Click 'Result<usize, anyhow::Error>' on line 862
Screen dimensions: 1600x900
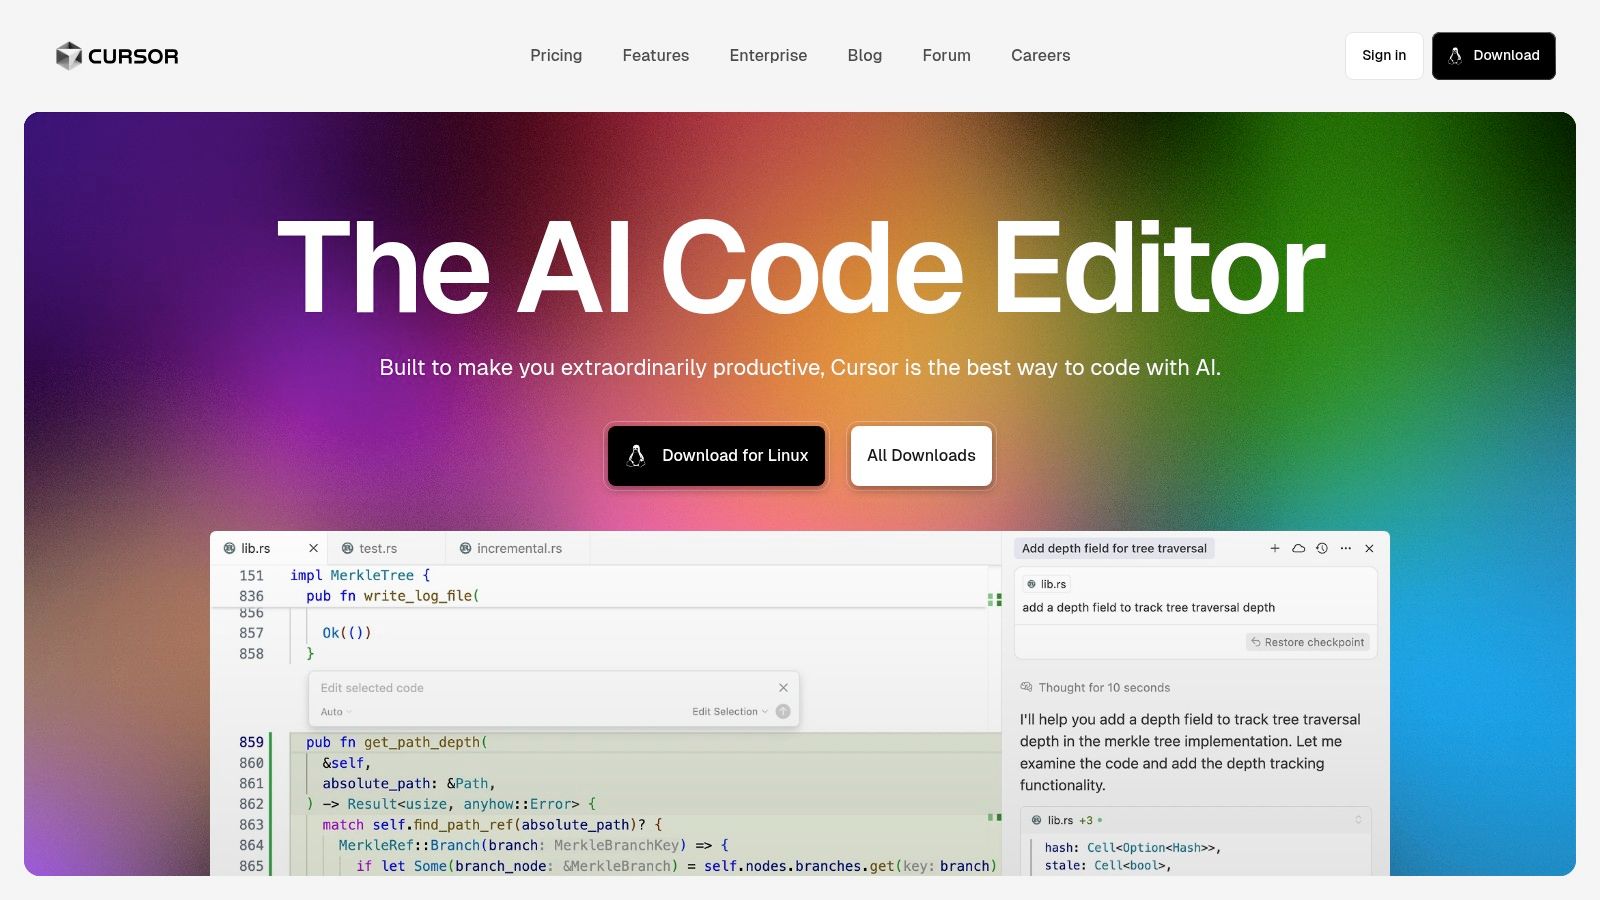click(x=463, y=804)
